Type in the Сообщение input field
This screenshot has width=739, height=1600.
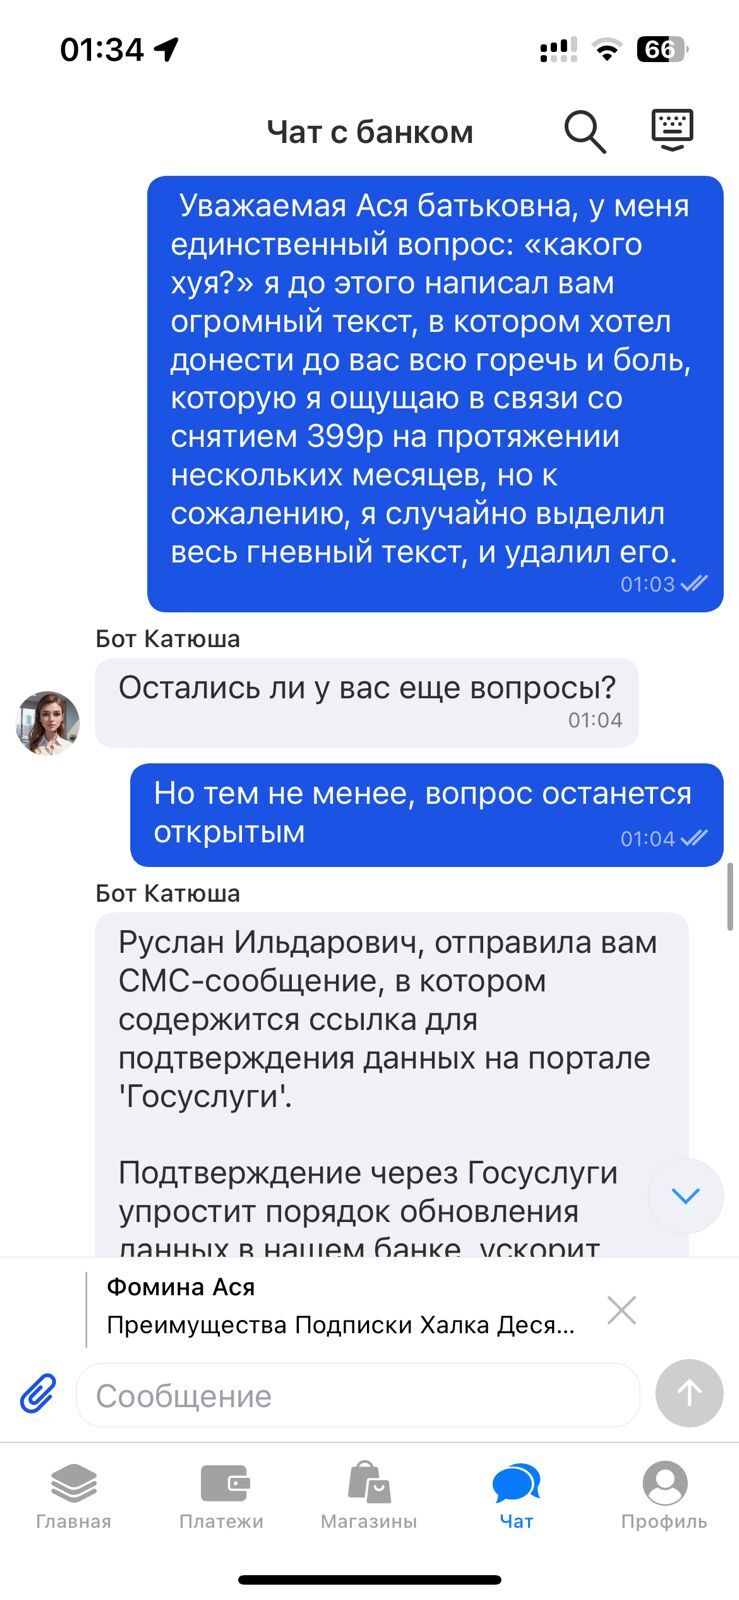click(357, 1395)
